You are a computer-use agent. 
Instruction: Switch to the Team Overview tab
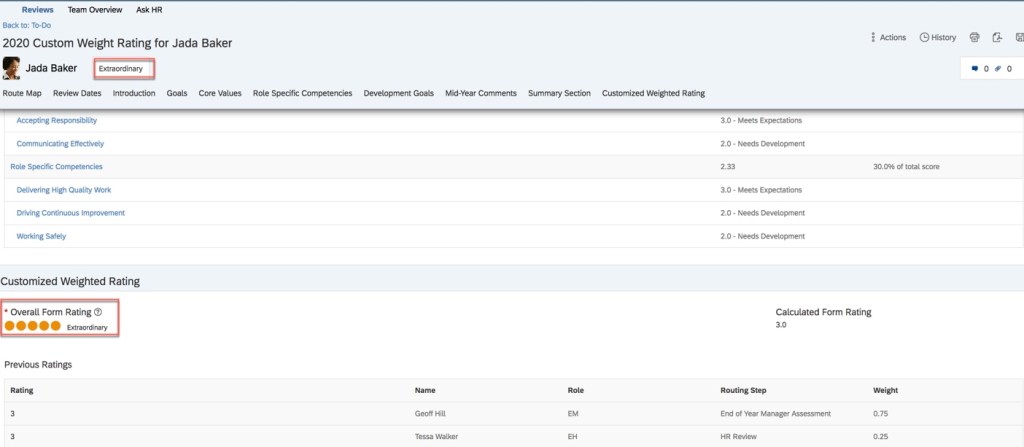(x=95, y=9)
